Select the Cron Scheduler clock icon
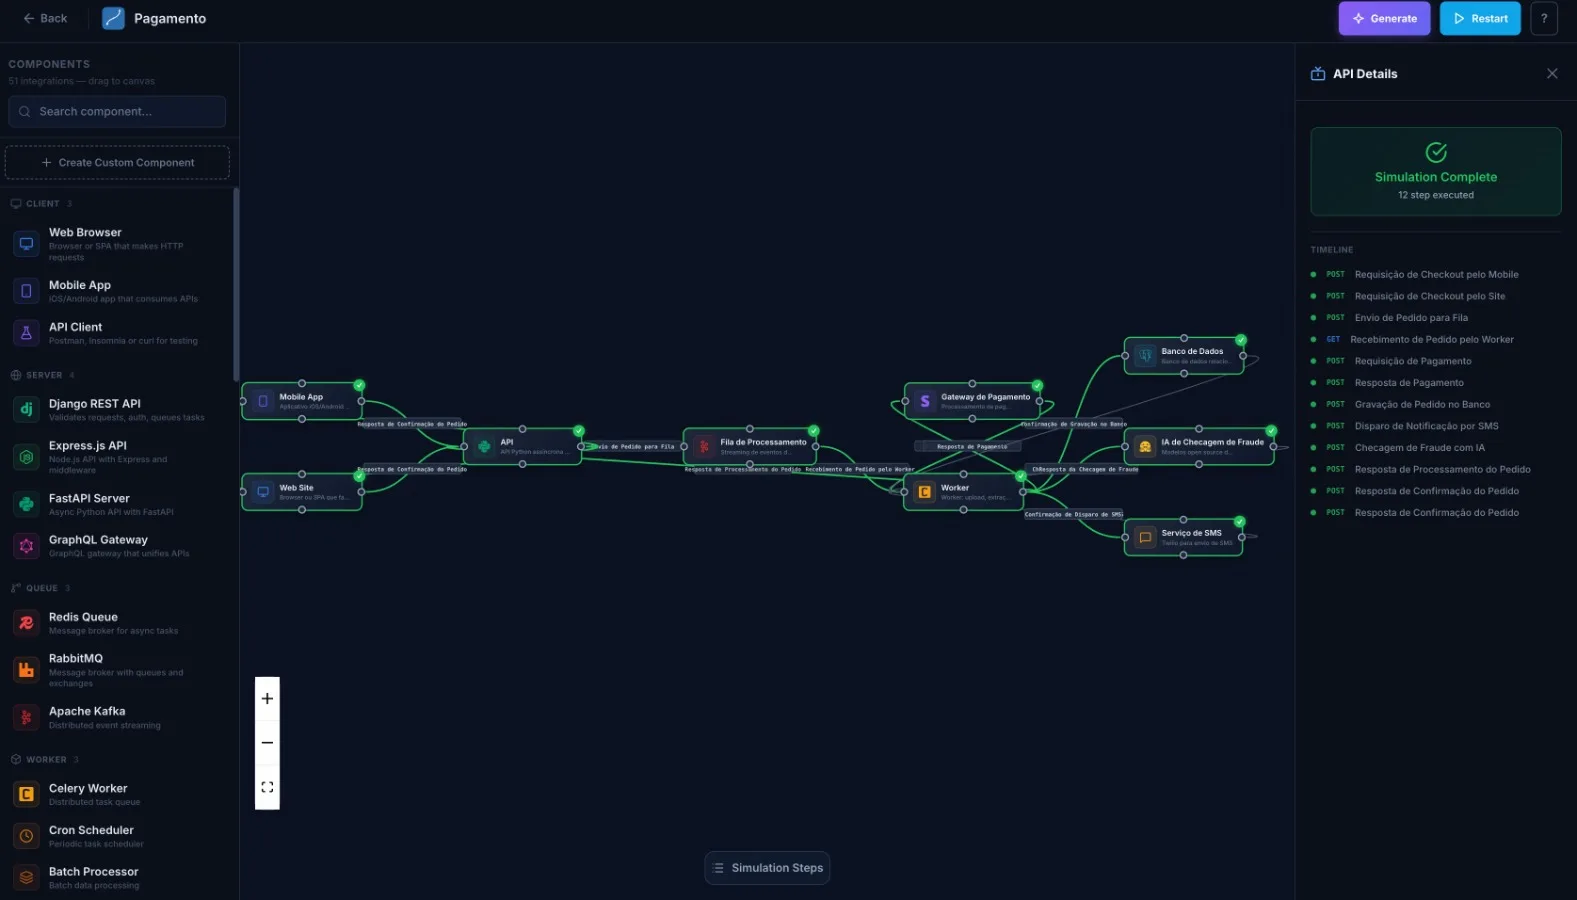The image size is (1577, 900). (26, 836)
